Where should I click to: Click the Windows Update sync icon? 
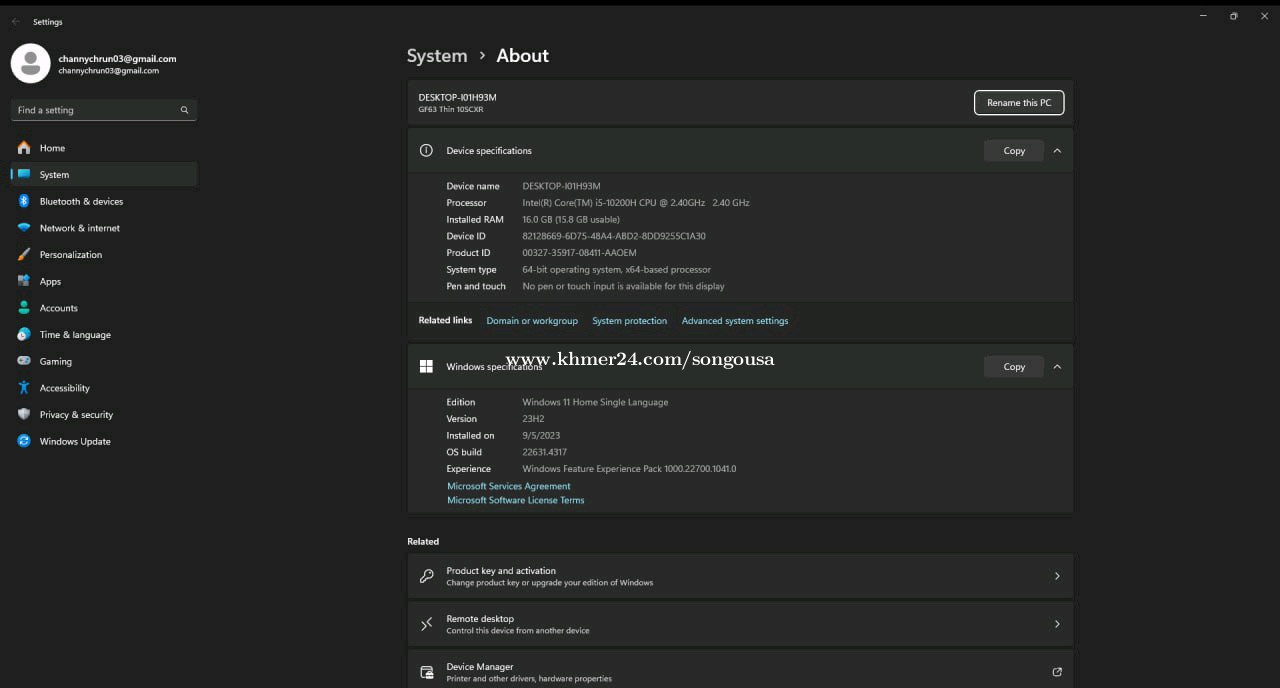tap(24, 441)
